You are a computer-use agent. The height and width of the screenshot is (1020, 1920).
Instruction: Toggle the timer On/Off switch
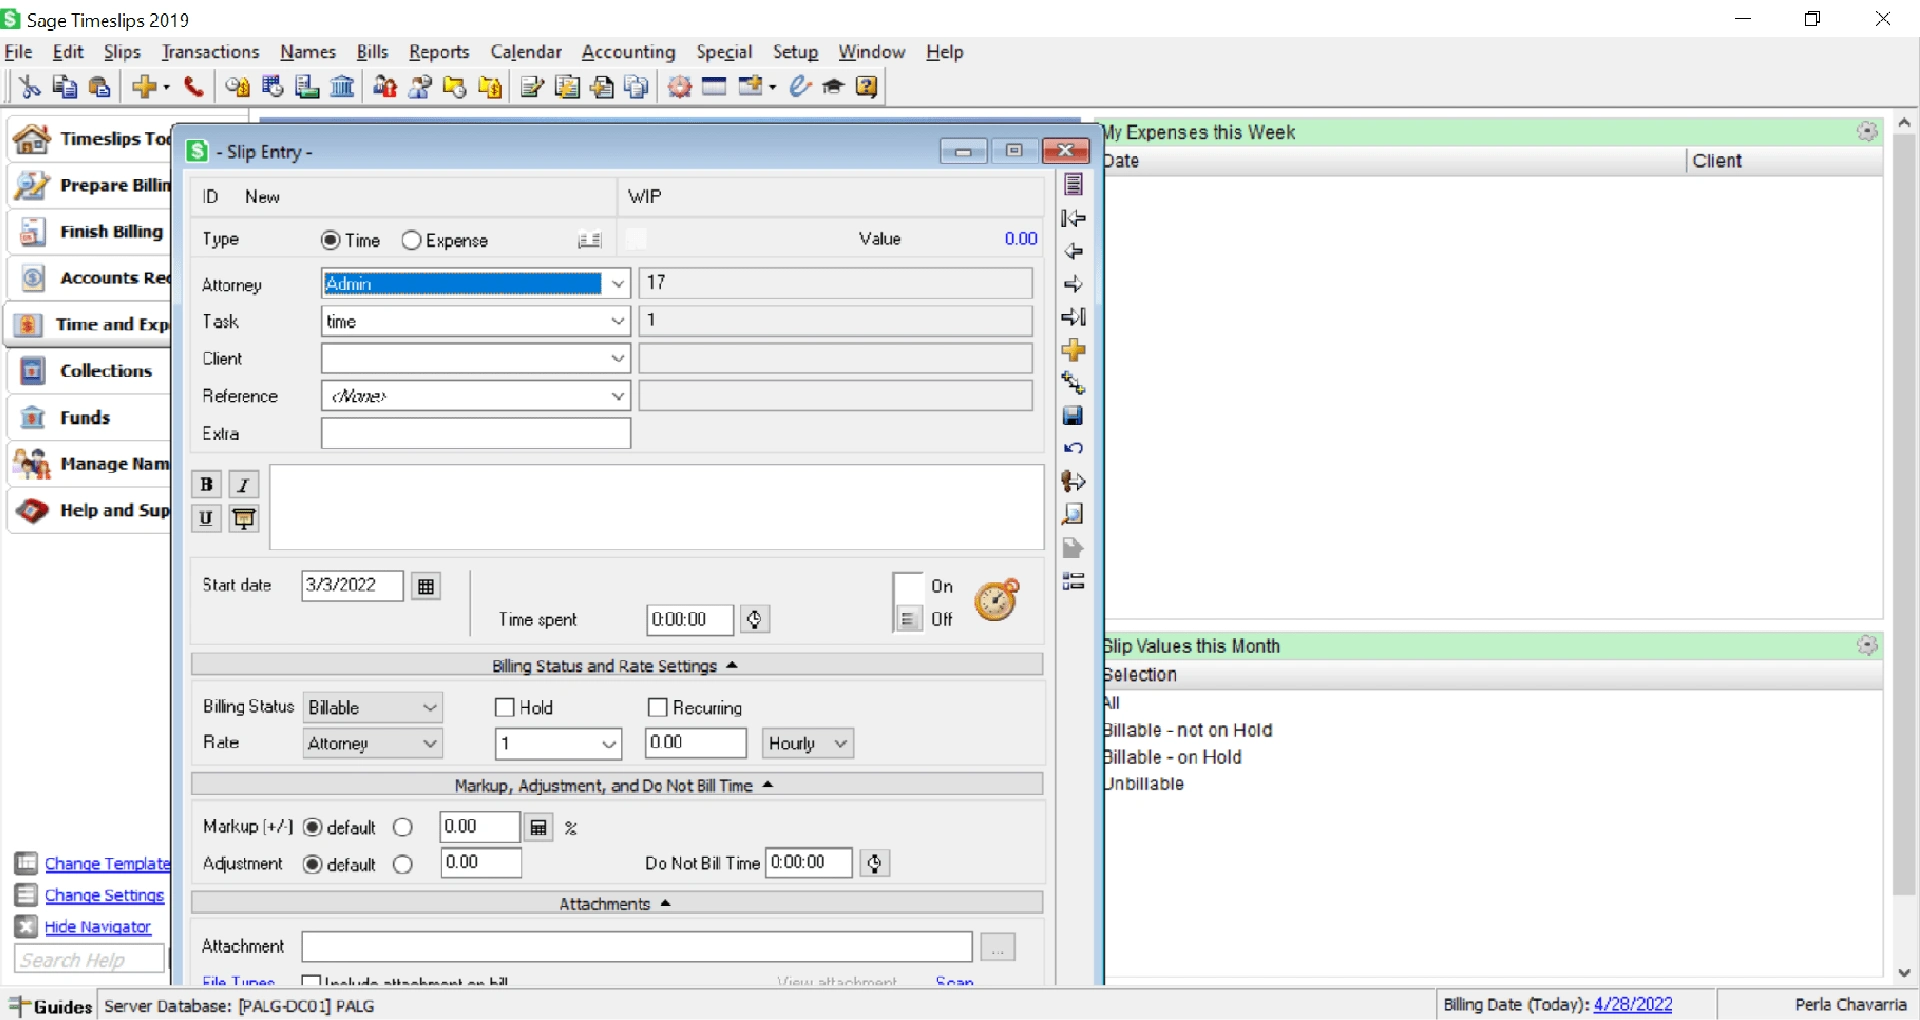(x=908, y=603)
